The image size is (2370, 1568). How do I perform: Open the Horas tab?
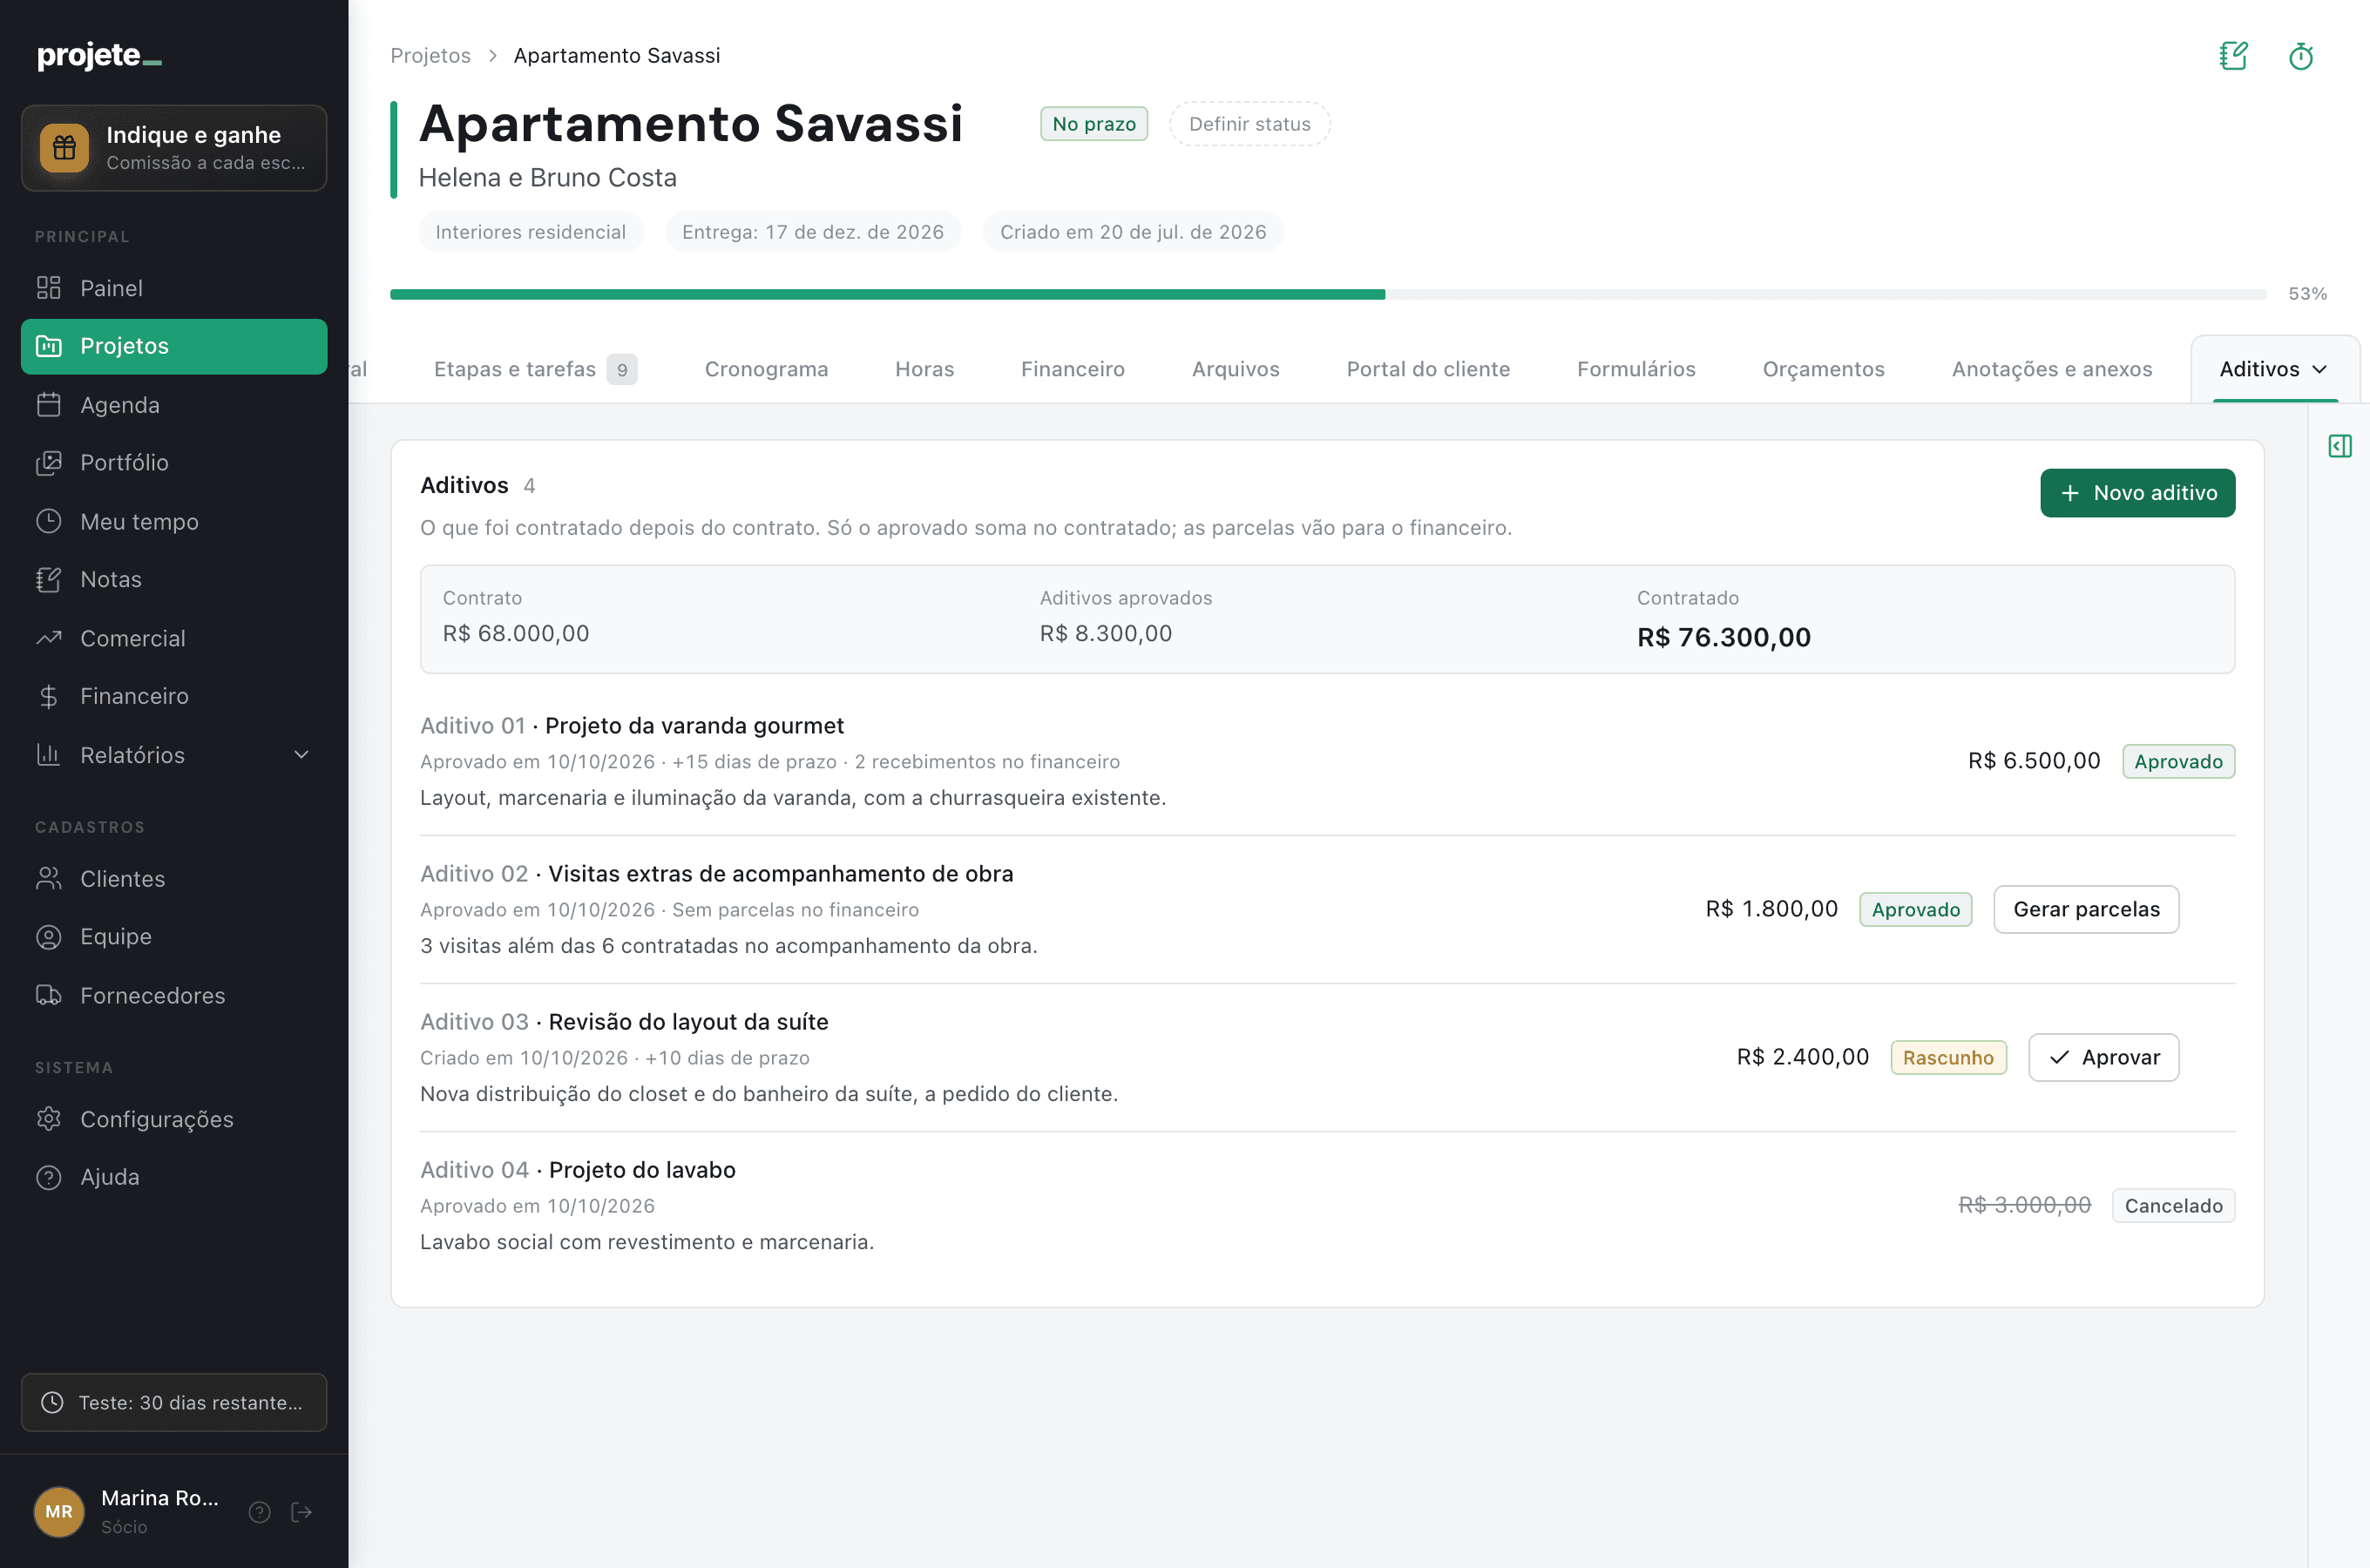924,369
